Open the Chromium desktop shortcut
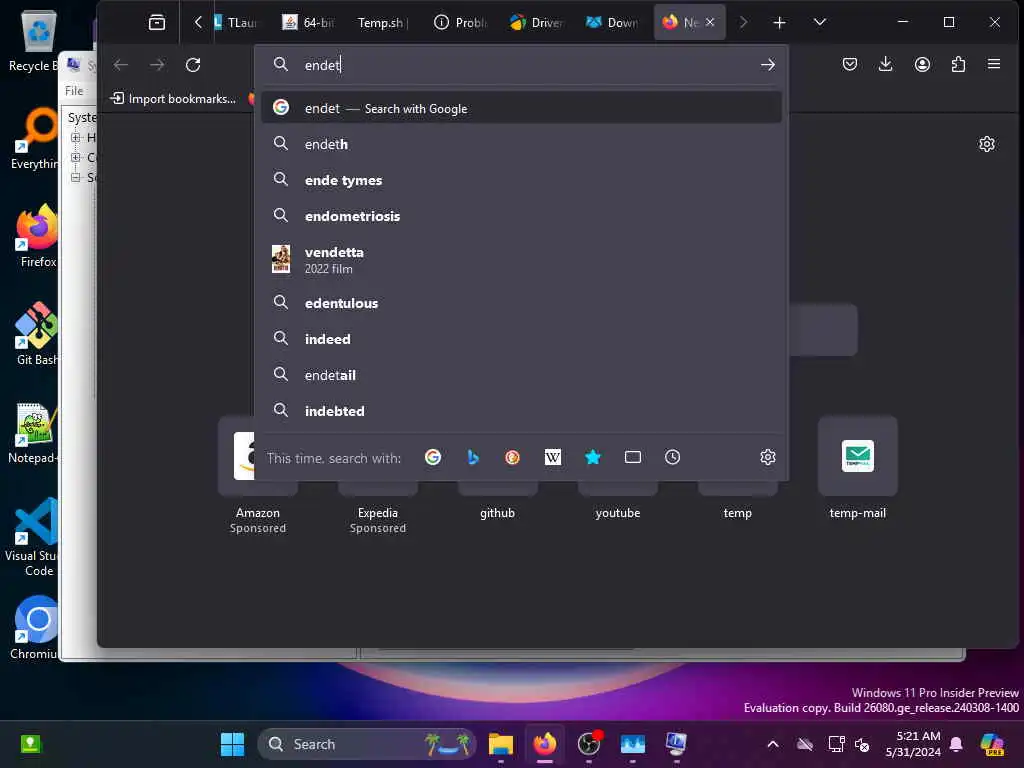The image size is (1024, 768). point(34,628)
